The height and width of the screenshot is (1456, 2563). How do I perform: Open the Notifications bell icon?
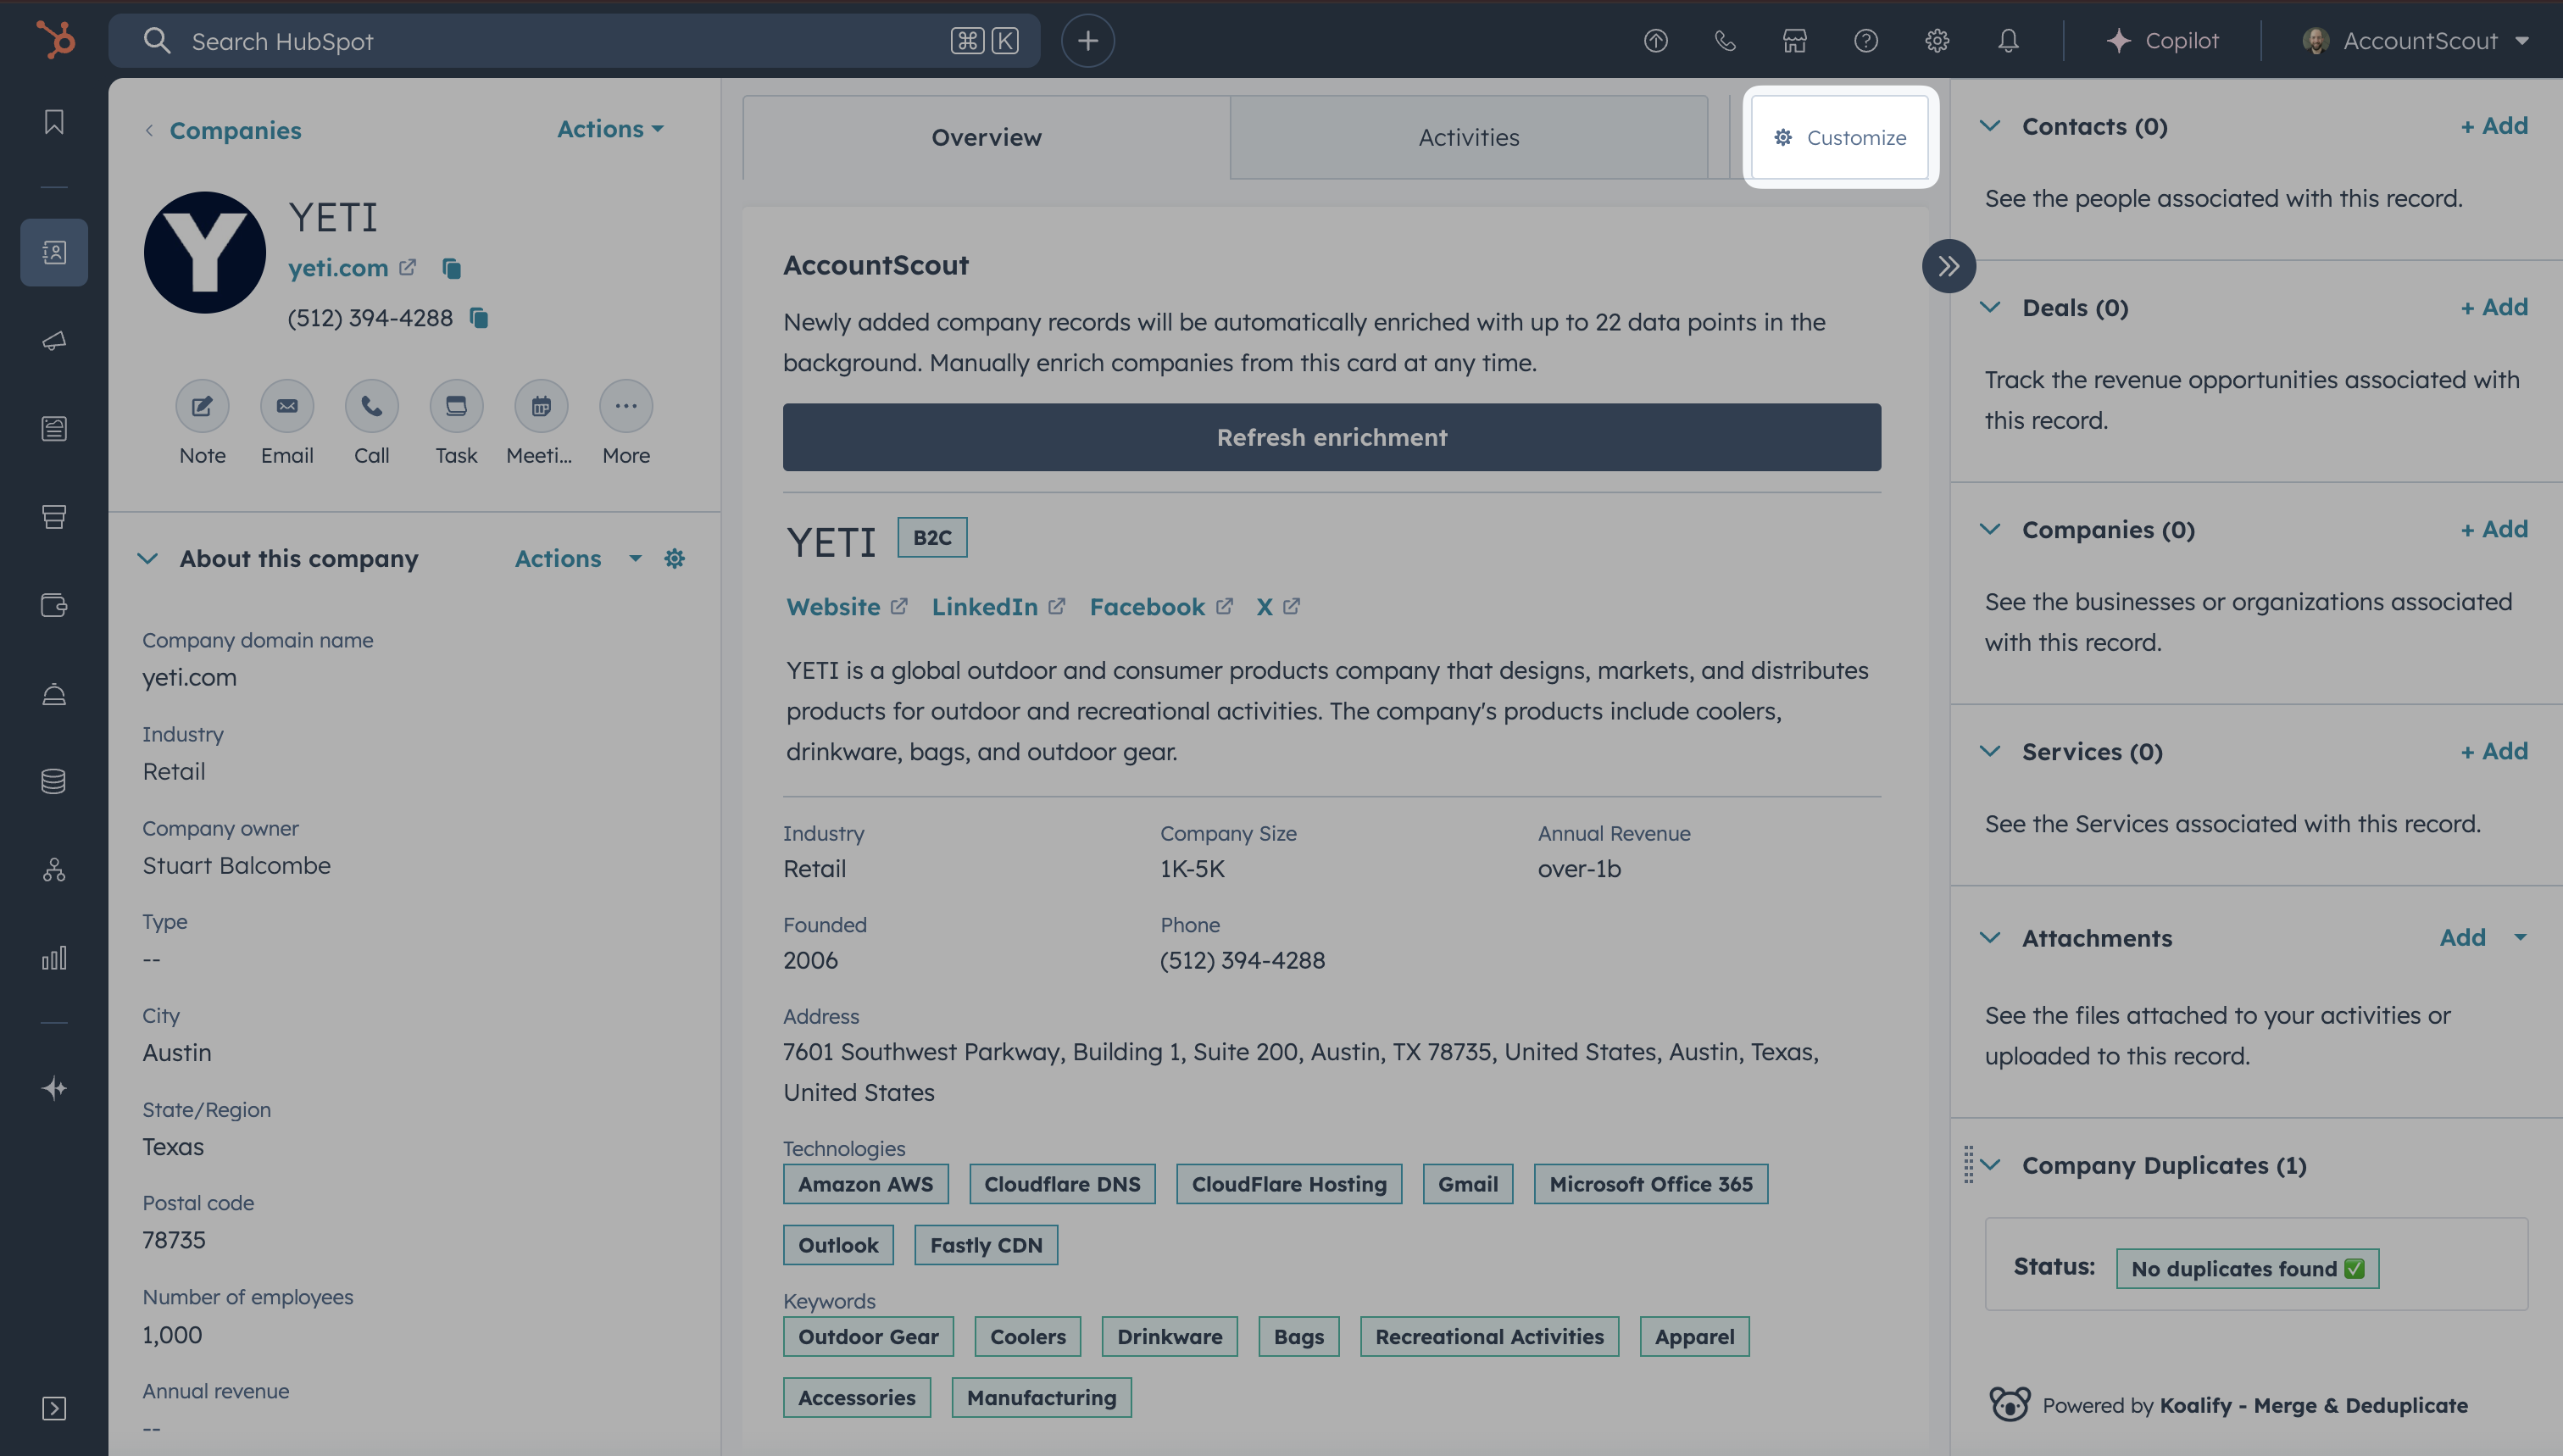(2008, 41)
